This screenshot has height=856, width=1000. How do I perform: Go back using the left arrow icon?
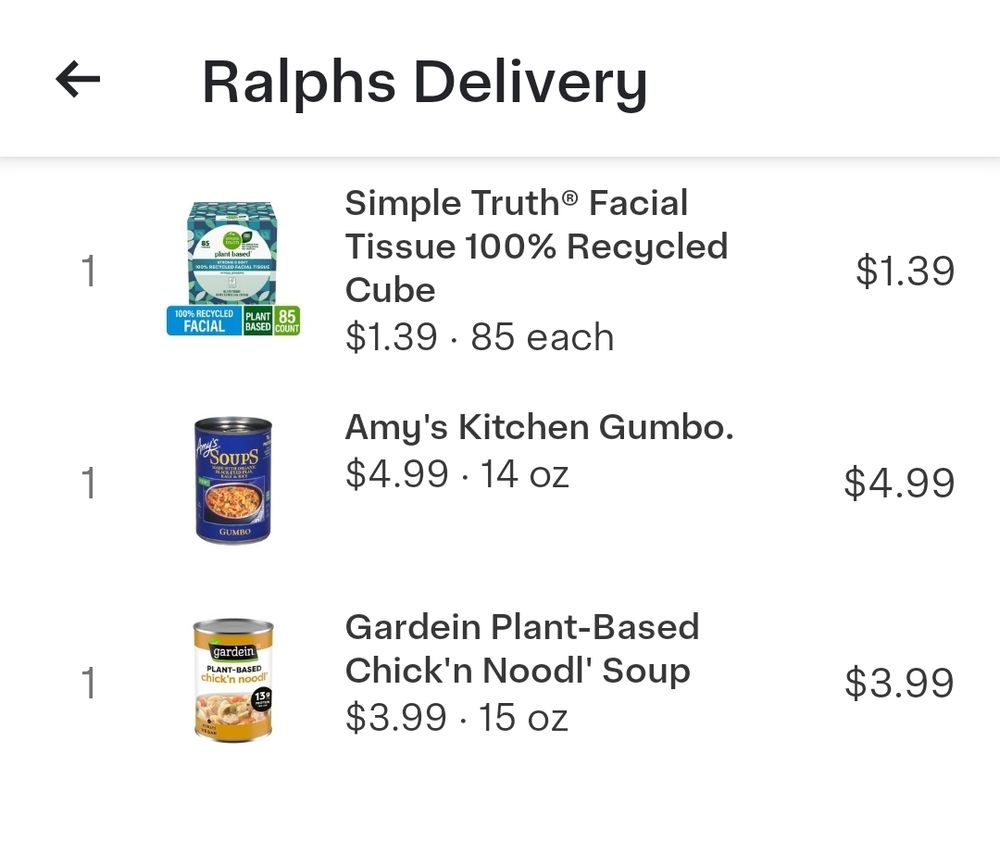[x=78, y=80]
